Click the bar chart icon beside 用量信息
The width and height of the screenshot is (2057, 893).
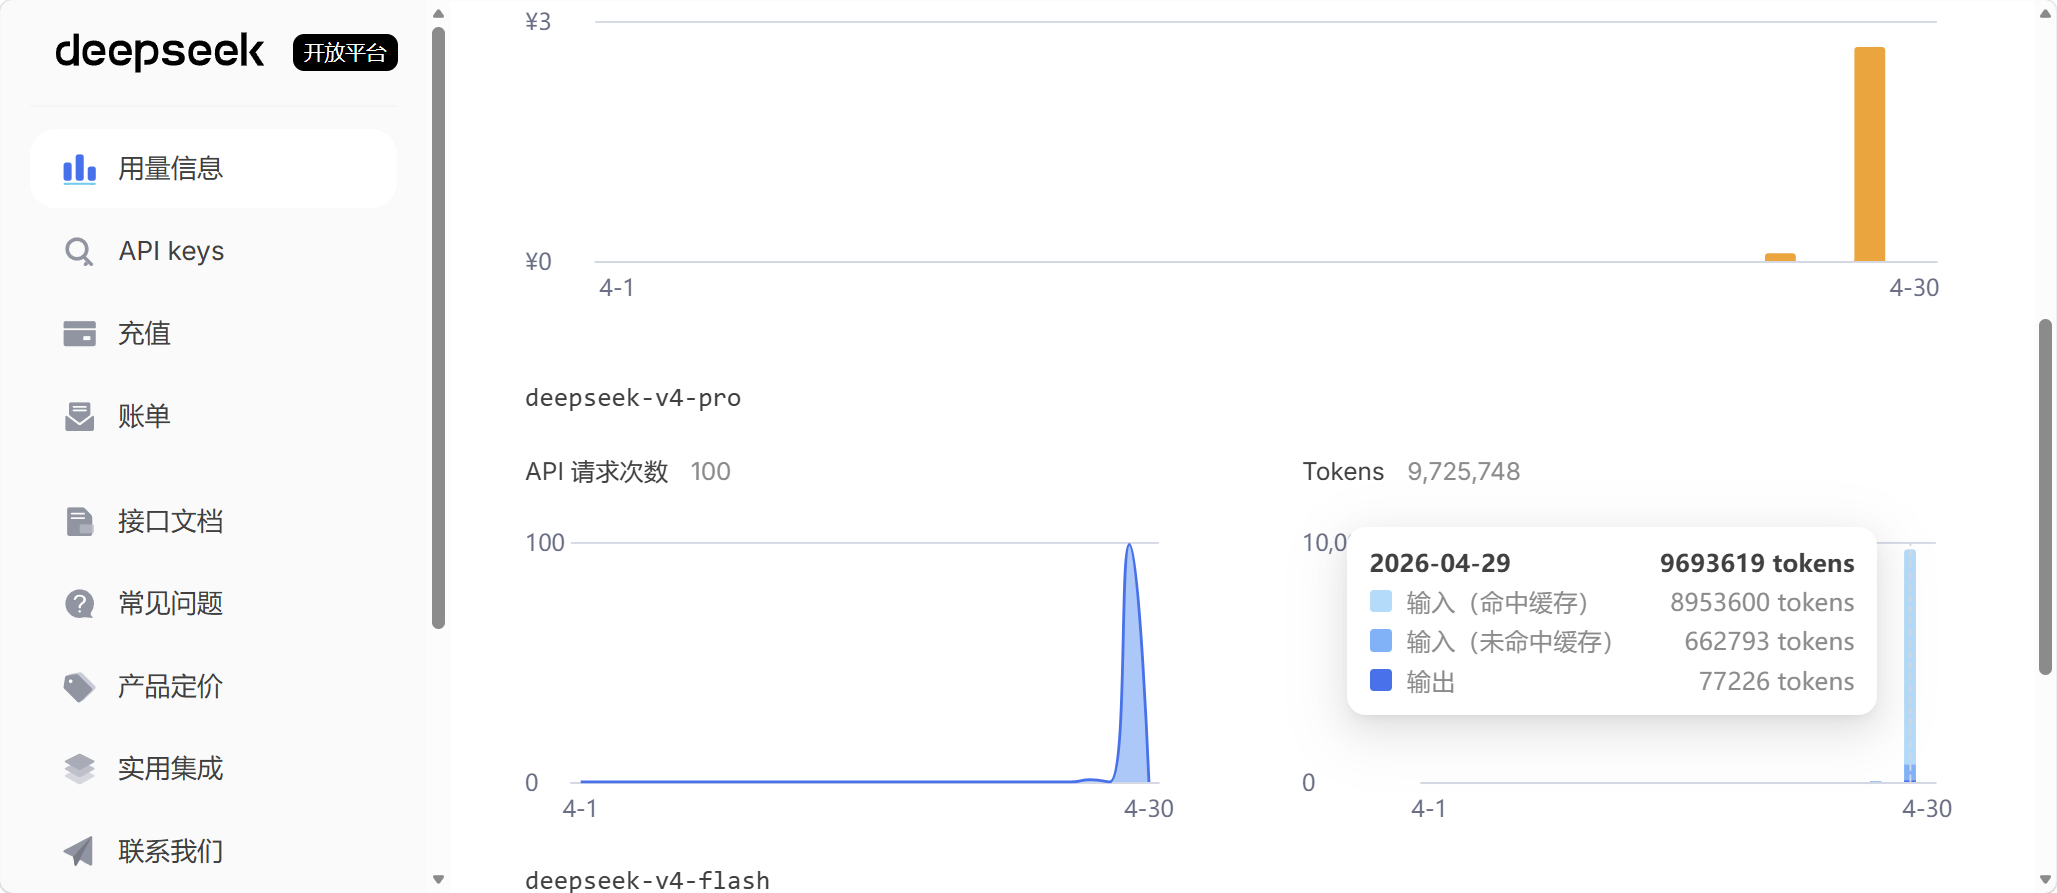click(x=80, y=169)
